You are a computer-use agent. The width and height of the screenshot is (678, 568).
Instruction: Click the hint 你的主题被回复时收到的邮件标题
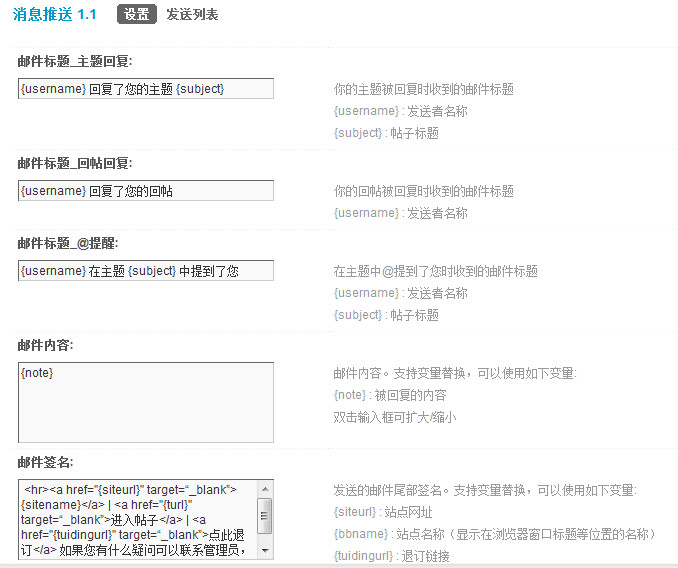point(424,89)
